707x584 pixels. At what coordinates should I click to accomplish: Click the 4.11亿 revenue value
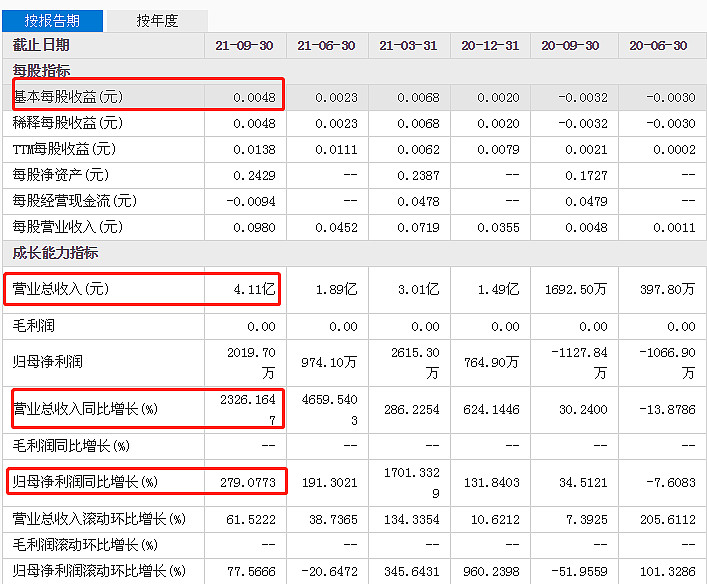click(x=254, y=289)
